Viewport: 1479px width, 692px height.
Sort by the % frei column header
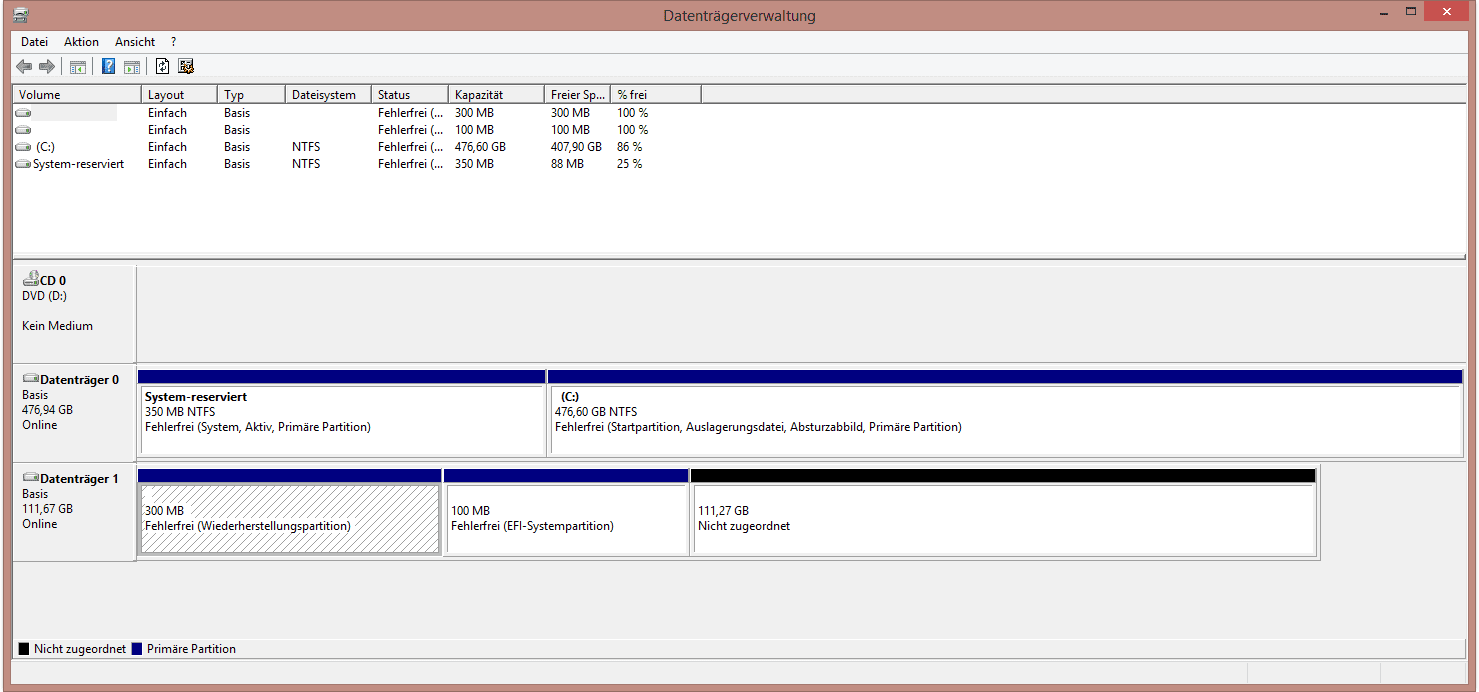[657, 94]
